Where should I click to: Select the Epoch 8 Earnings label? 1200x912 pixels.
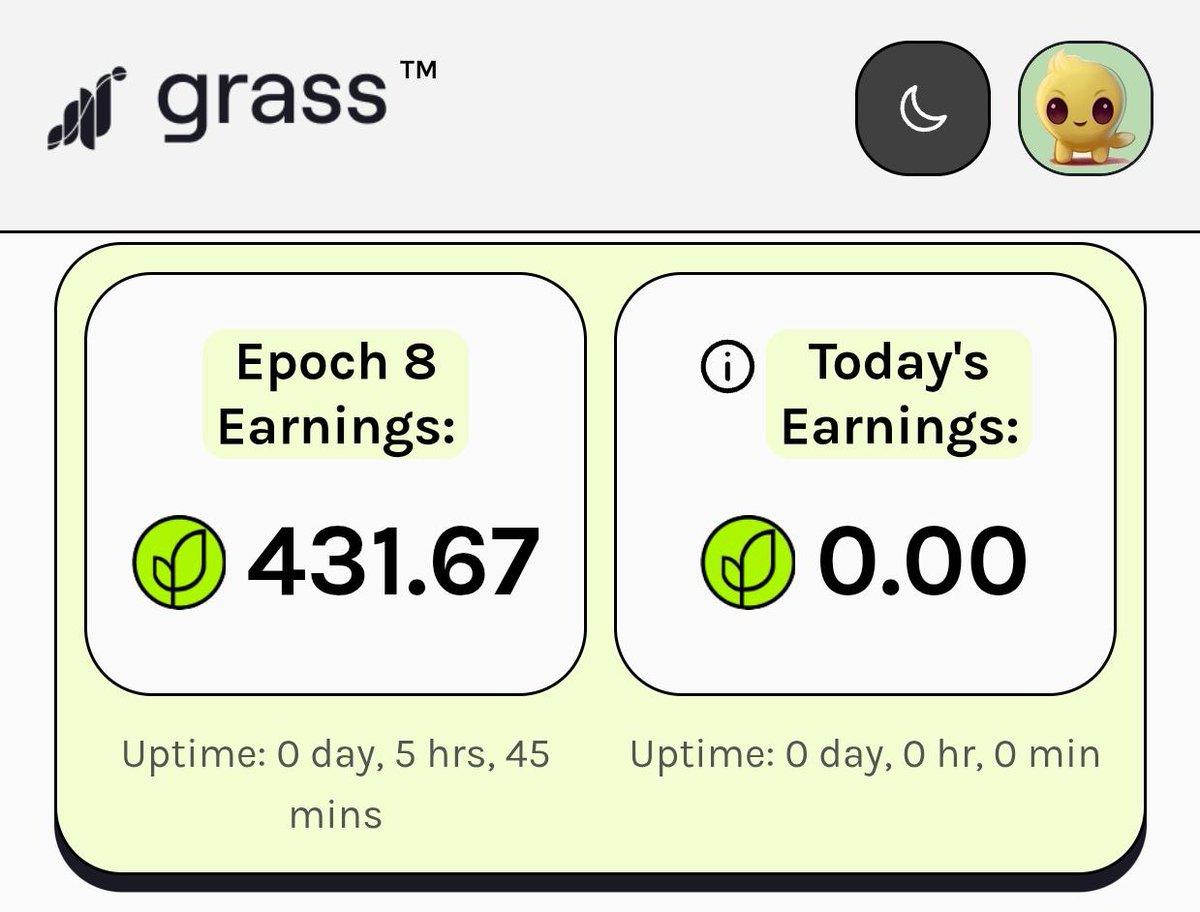coord(336,394)
